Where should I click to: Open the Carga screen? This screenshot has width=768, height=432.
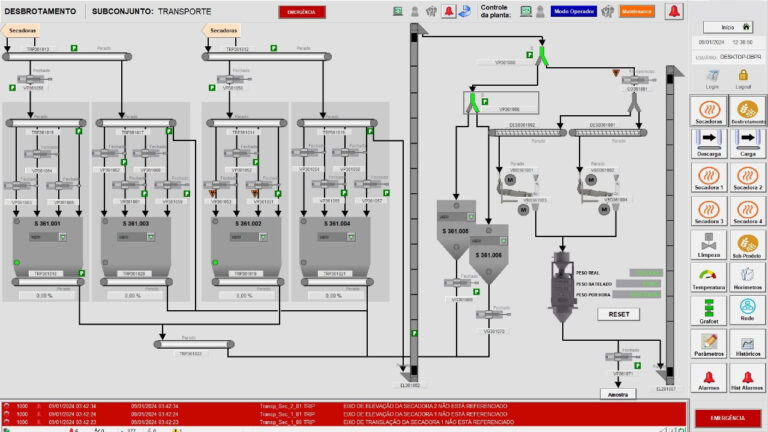point(747,143)
